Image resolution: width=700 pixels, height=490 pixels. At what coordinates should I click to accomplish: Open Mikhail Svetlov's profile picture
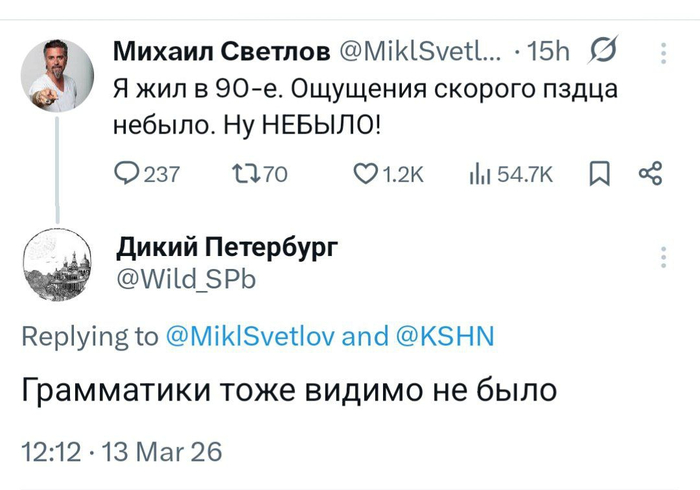pyautogui.click(x=58, y=76)
